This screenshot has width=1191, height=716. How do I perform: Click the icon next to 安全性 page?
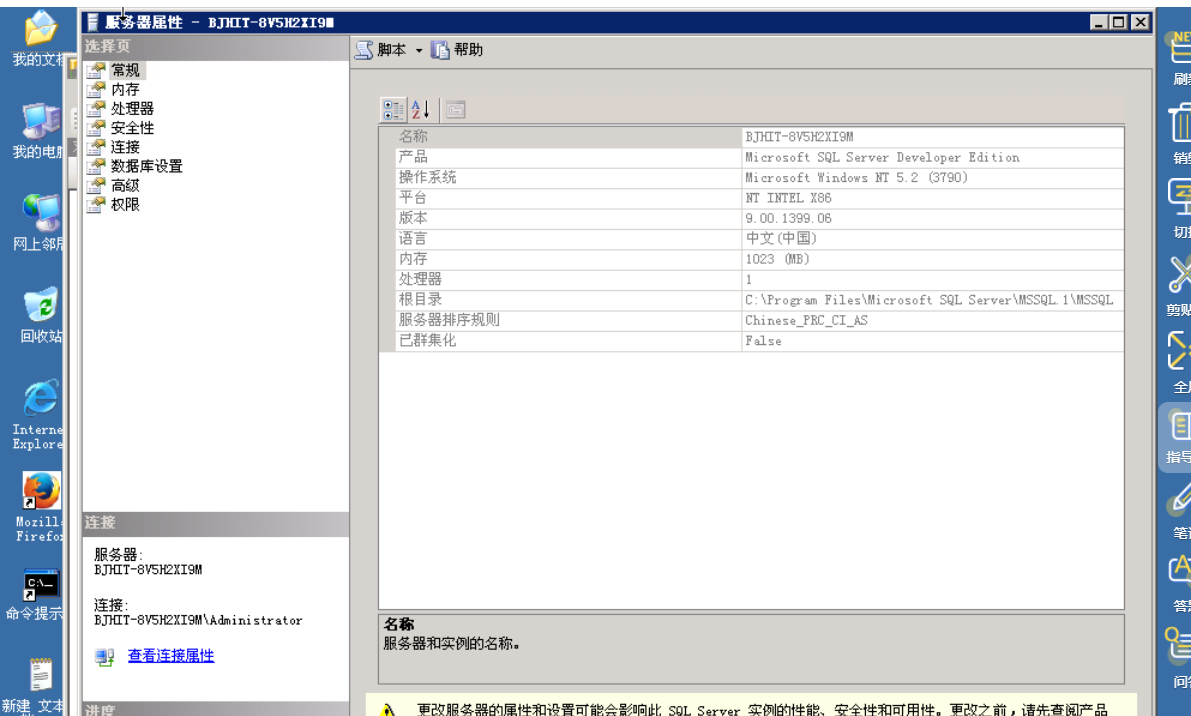click(x=96, y=128)
